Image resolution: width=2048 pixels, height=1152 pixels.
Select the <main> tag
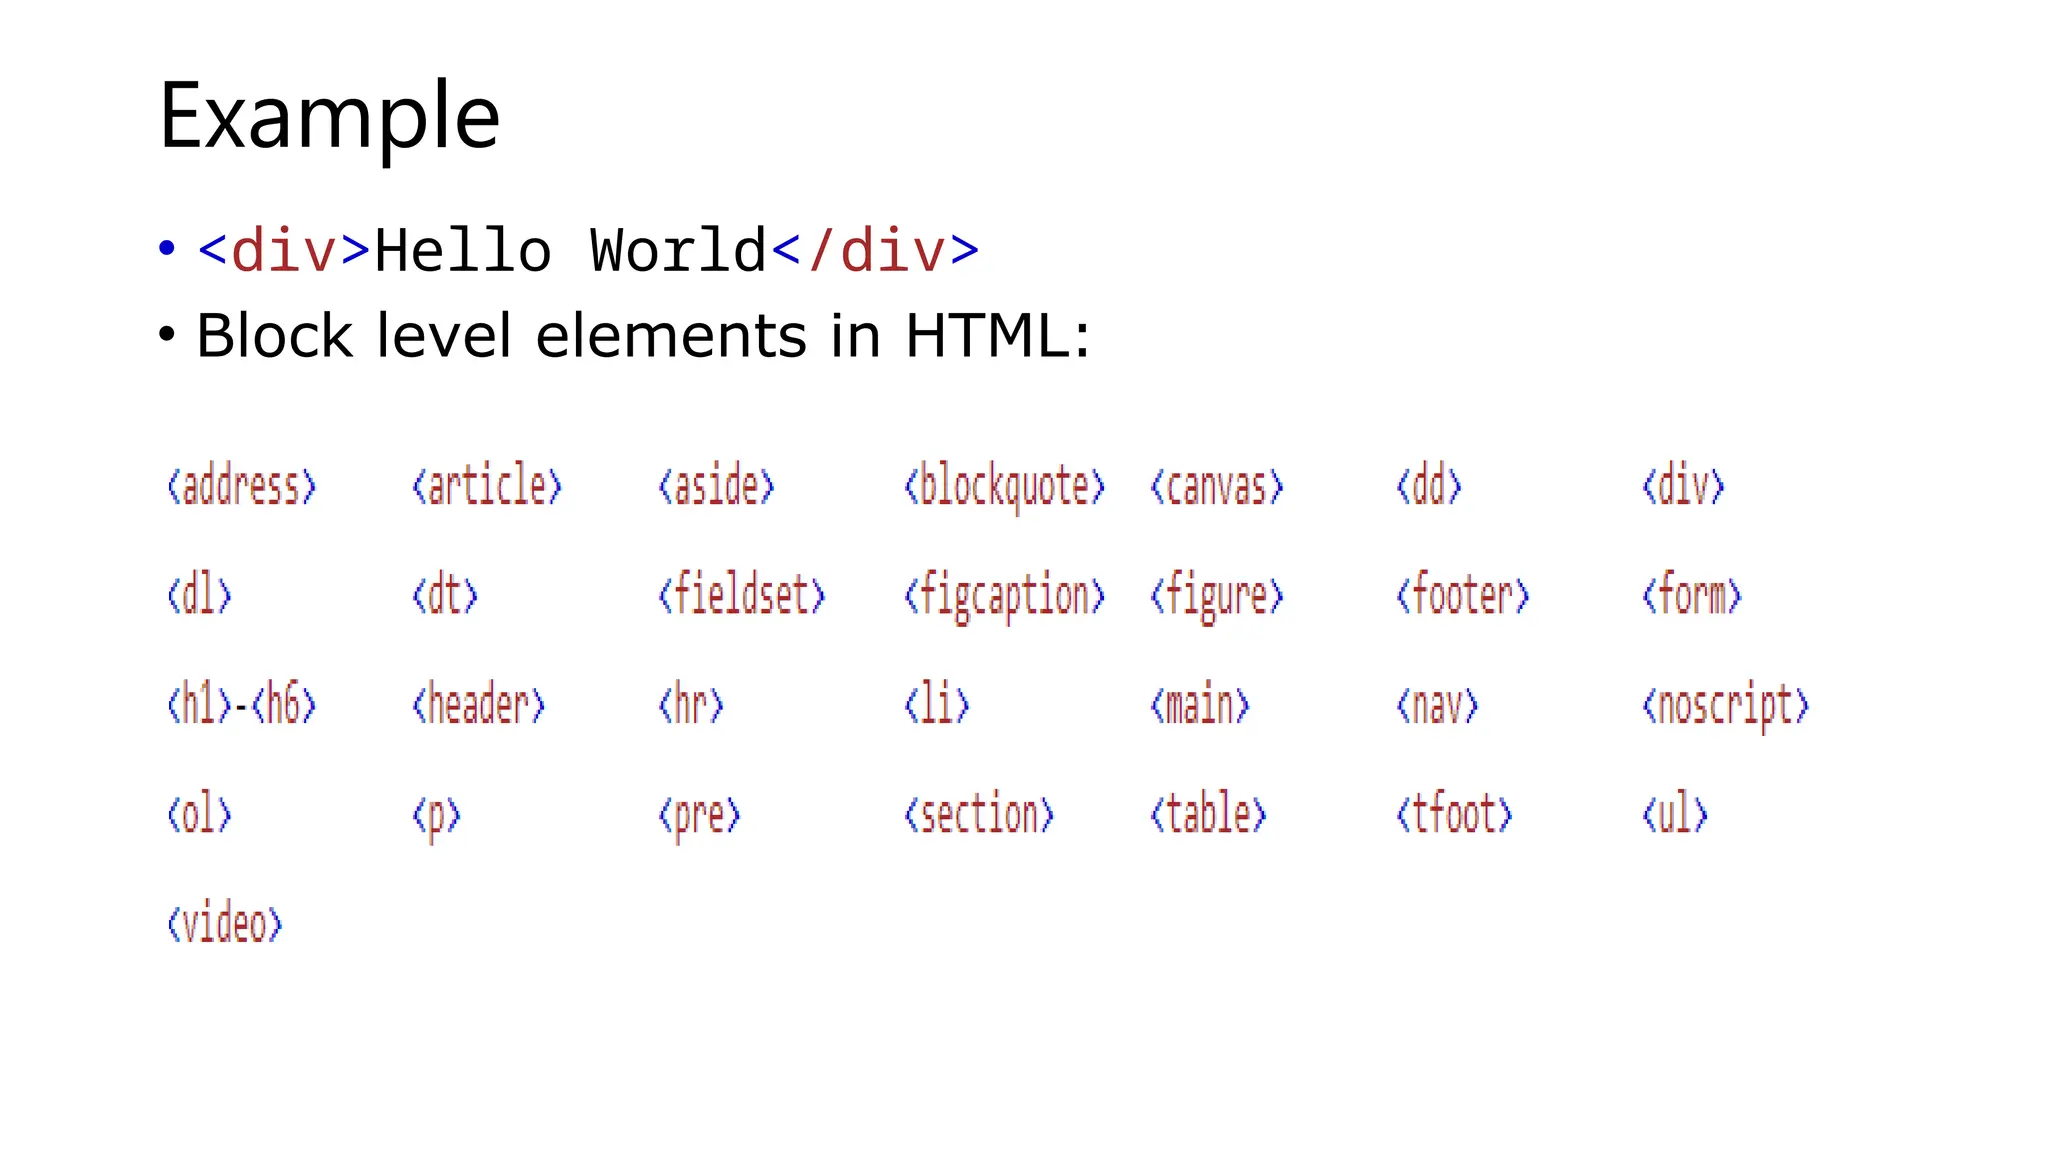click(x=1200, y=705)
